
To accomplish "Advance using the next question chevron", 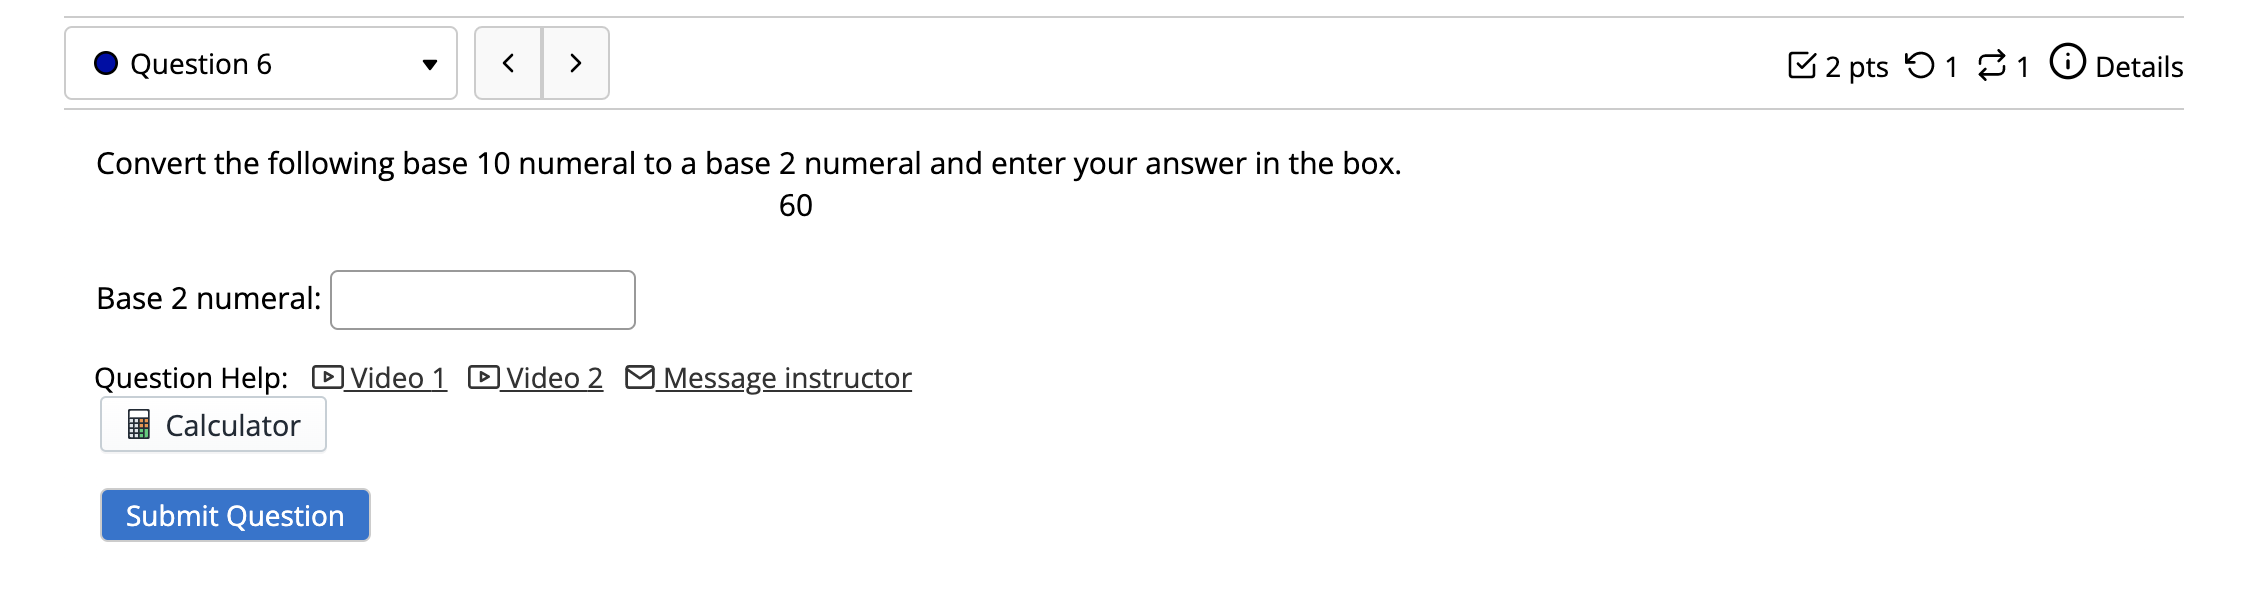I will [x=575, y=62].
